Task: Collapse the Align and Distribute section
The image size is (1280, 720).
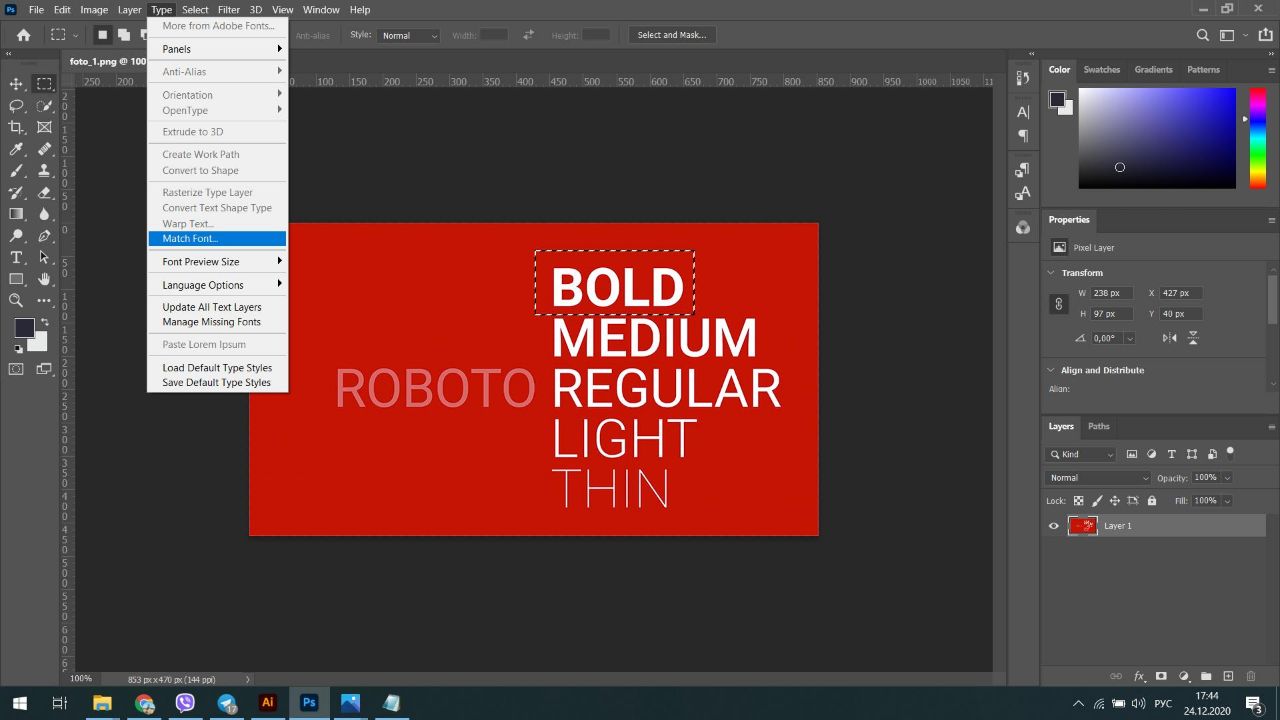Action: pos(1051,370)
